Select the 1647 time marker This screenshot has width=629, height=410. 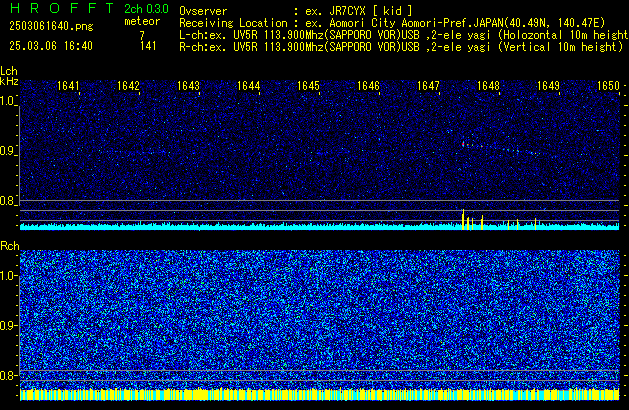tap(428, 86)
